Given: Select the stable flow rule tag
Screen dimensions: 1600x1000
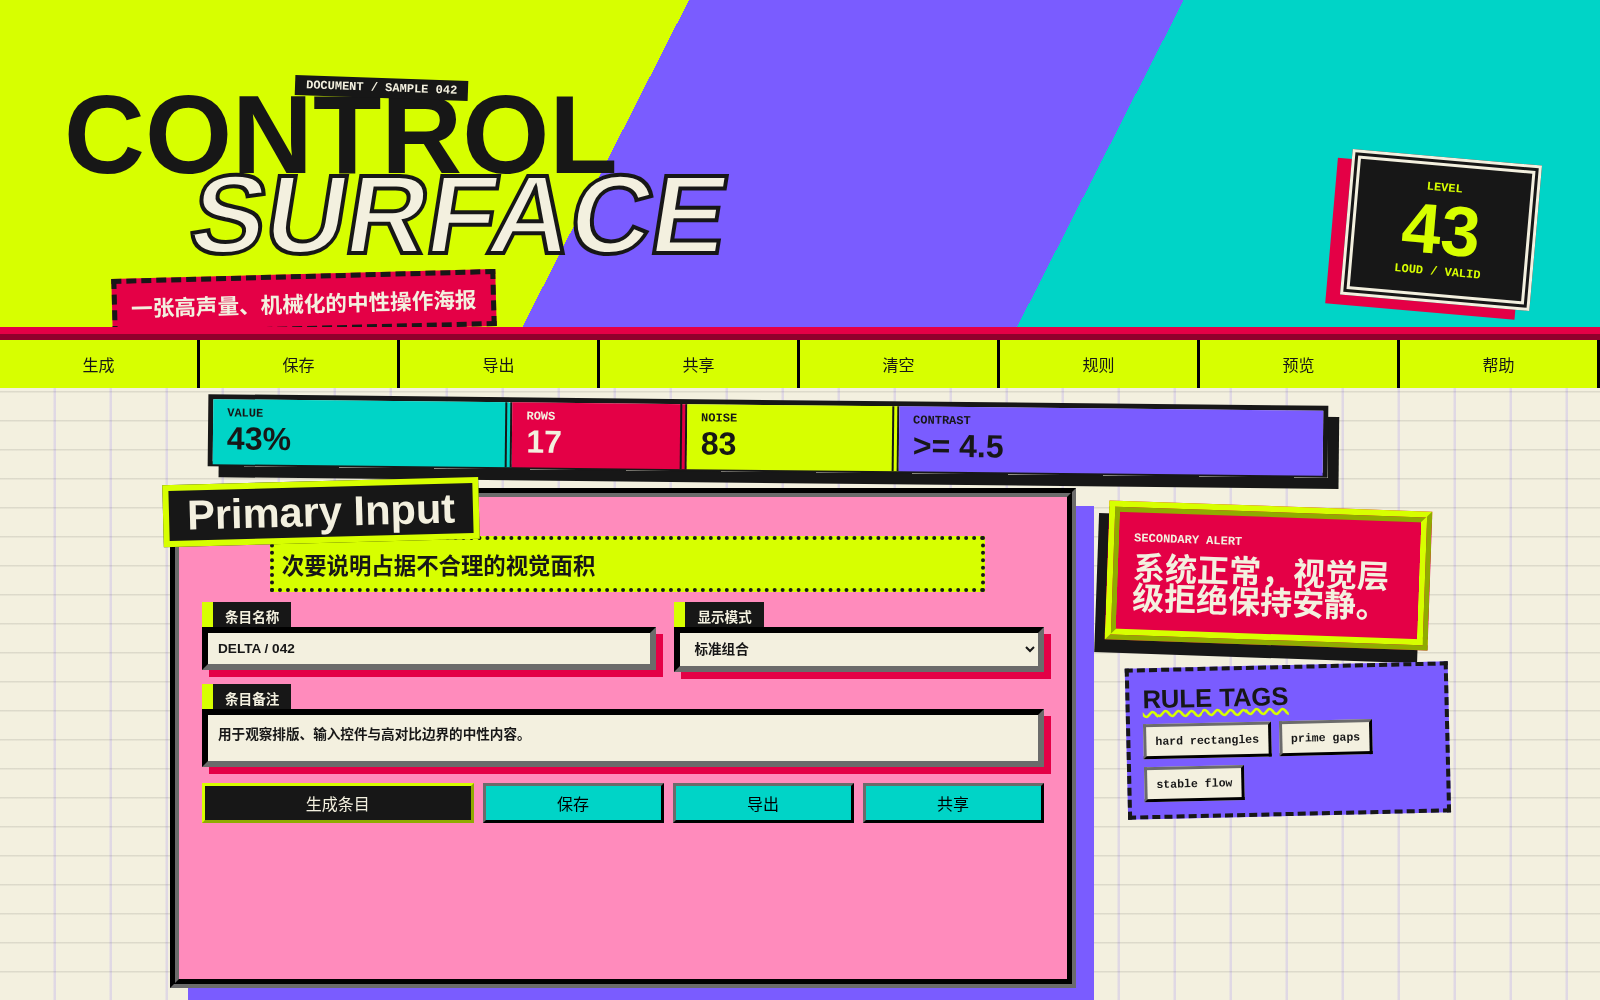Looking at the screenshot, I should pos(1194,783).
